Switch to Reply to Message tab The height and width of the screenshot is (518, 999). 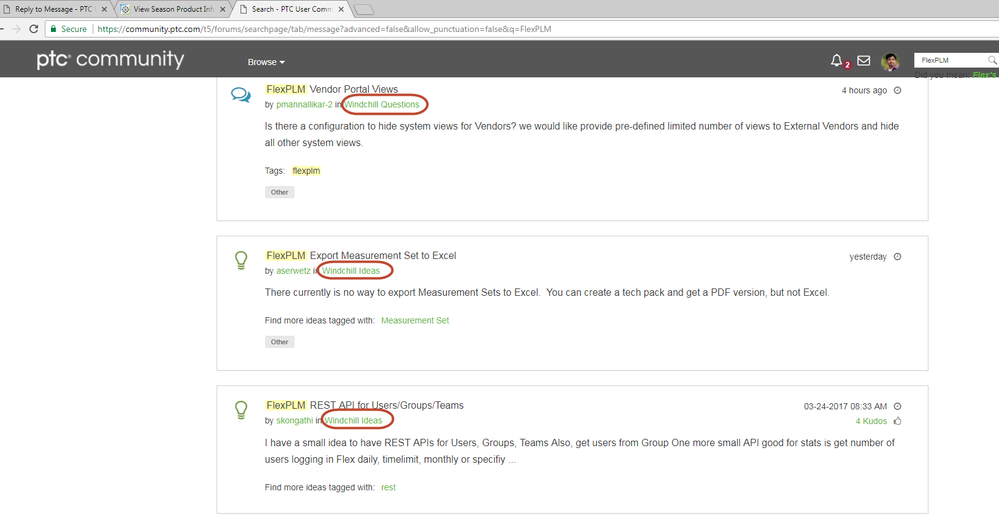[x=54, y=9]
